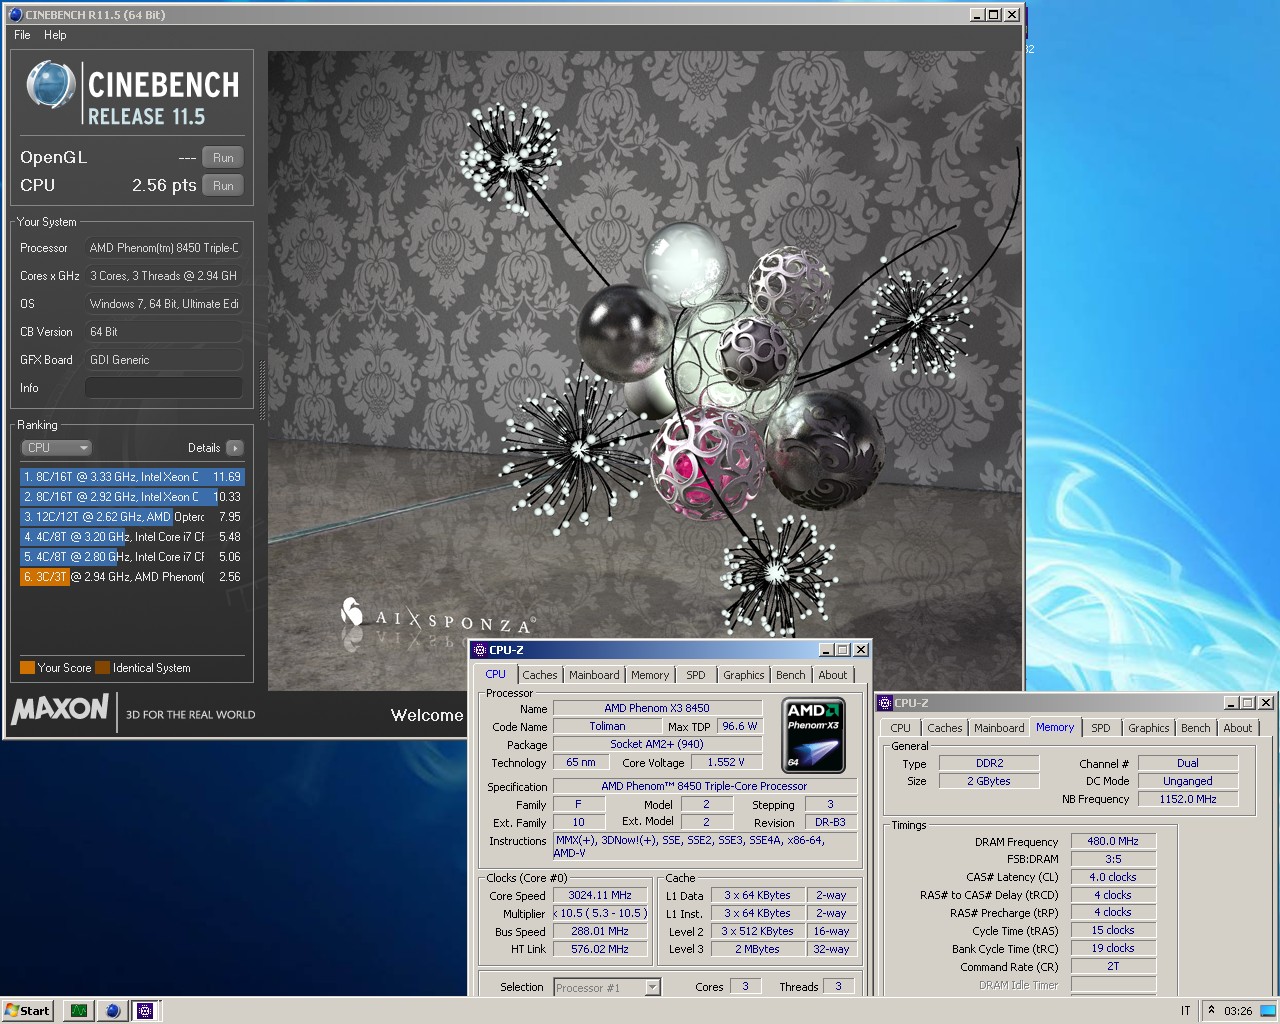This screenshot has height=1024, width=1280.
Task: Click the GFX Board value GDI Generic
Action: pos(164,360)
